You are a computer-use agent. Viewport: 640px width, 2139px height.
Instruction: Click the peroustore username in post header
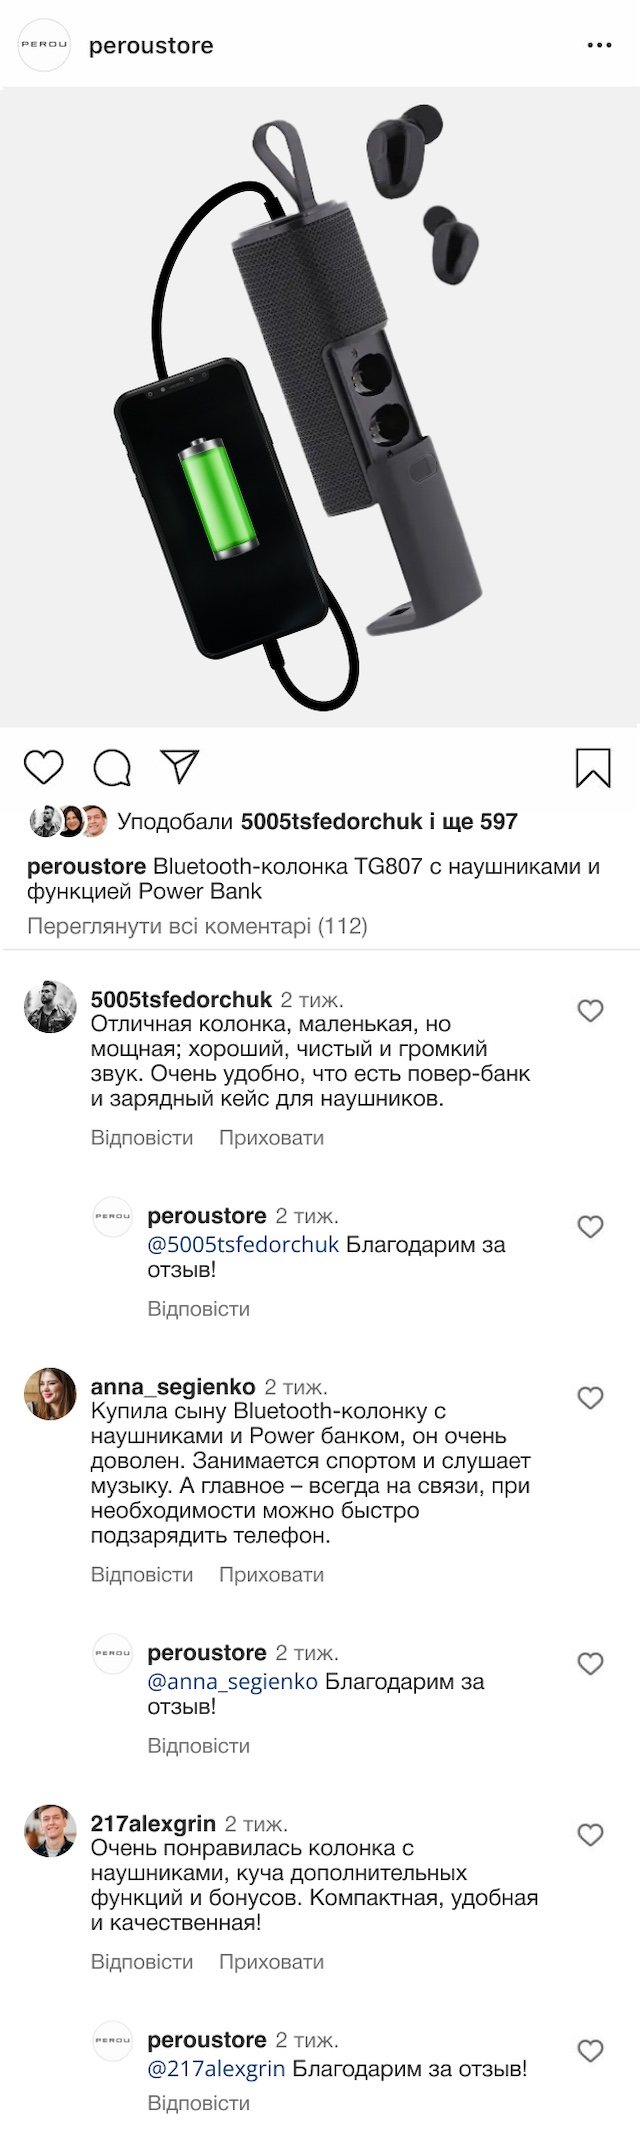[x=151, y=46]
